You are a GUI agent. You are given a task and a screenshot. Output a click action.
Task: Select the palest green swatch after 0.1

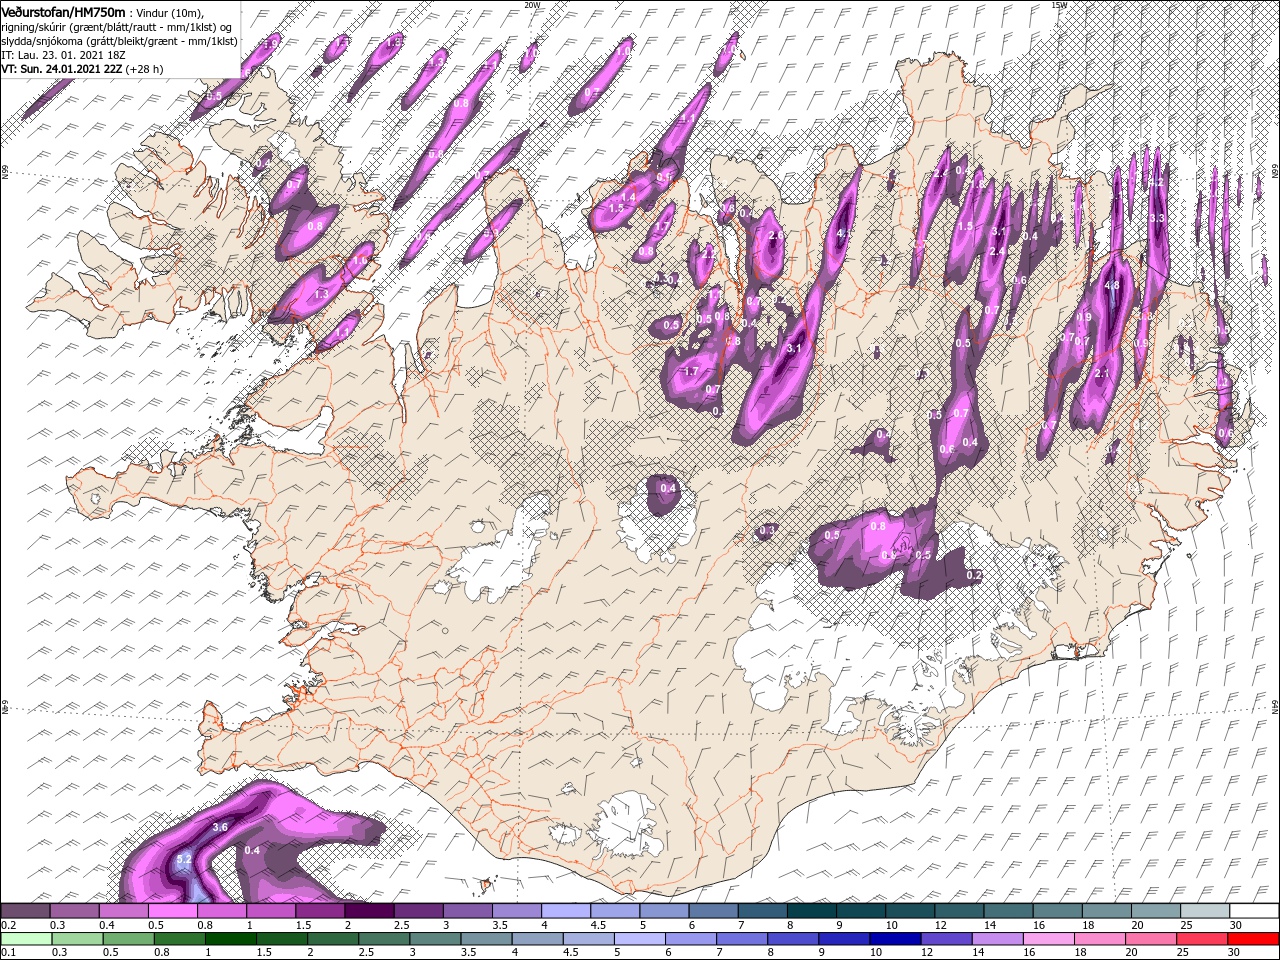click(27, 939)
